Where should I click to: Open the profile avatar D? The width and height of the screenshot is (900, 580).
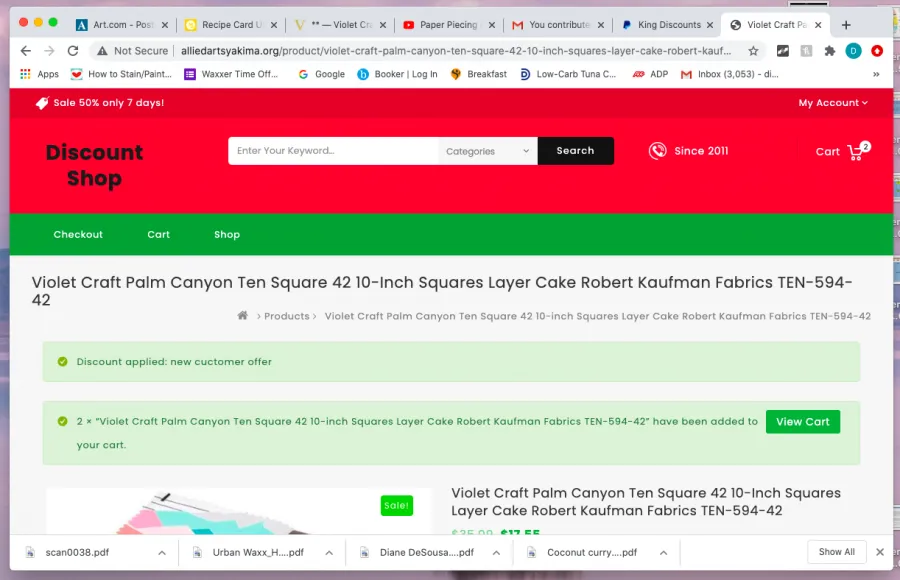(853, 51)
